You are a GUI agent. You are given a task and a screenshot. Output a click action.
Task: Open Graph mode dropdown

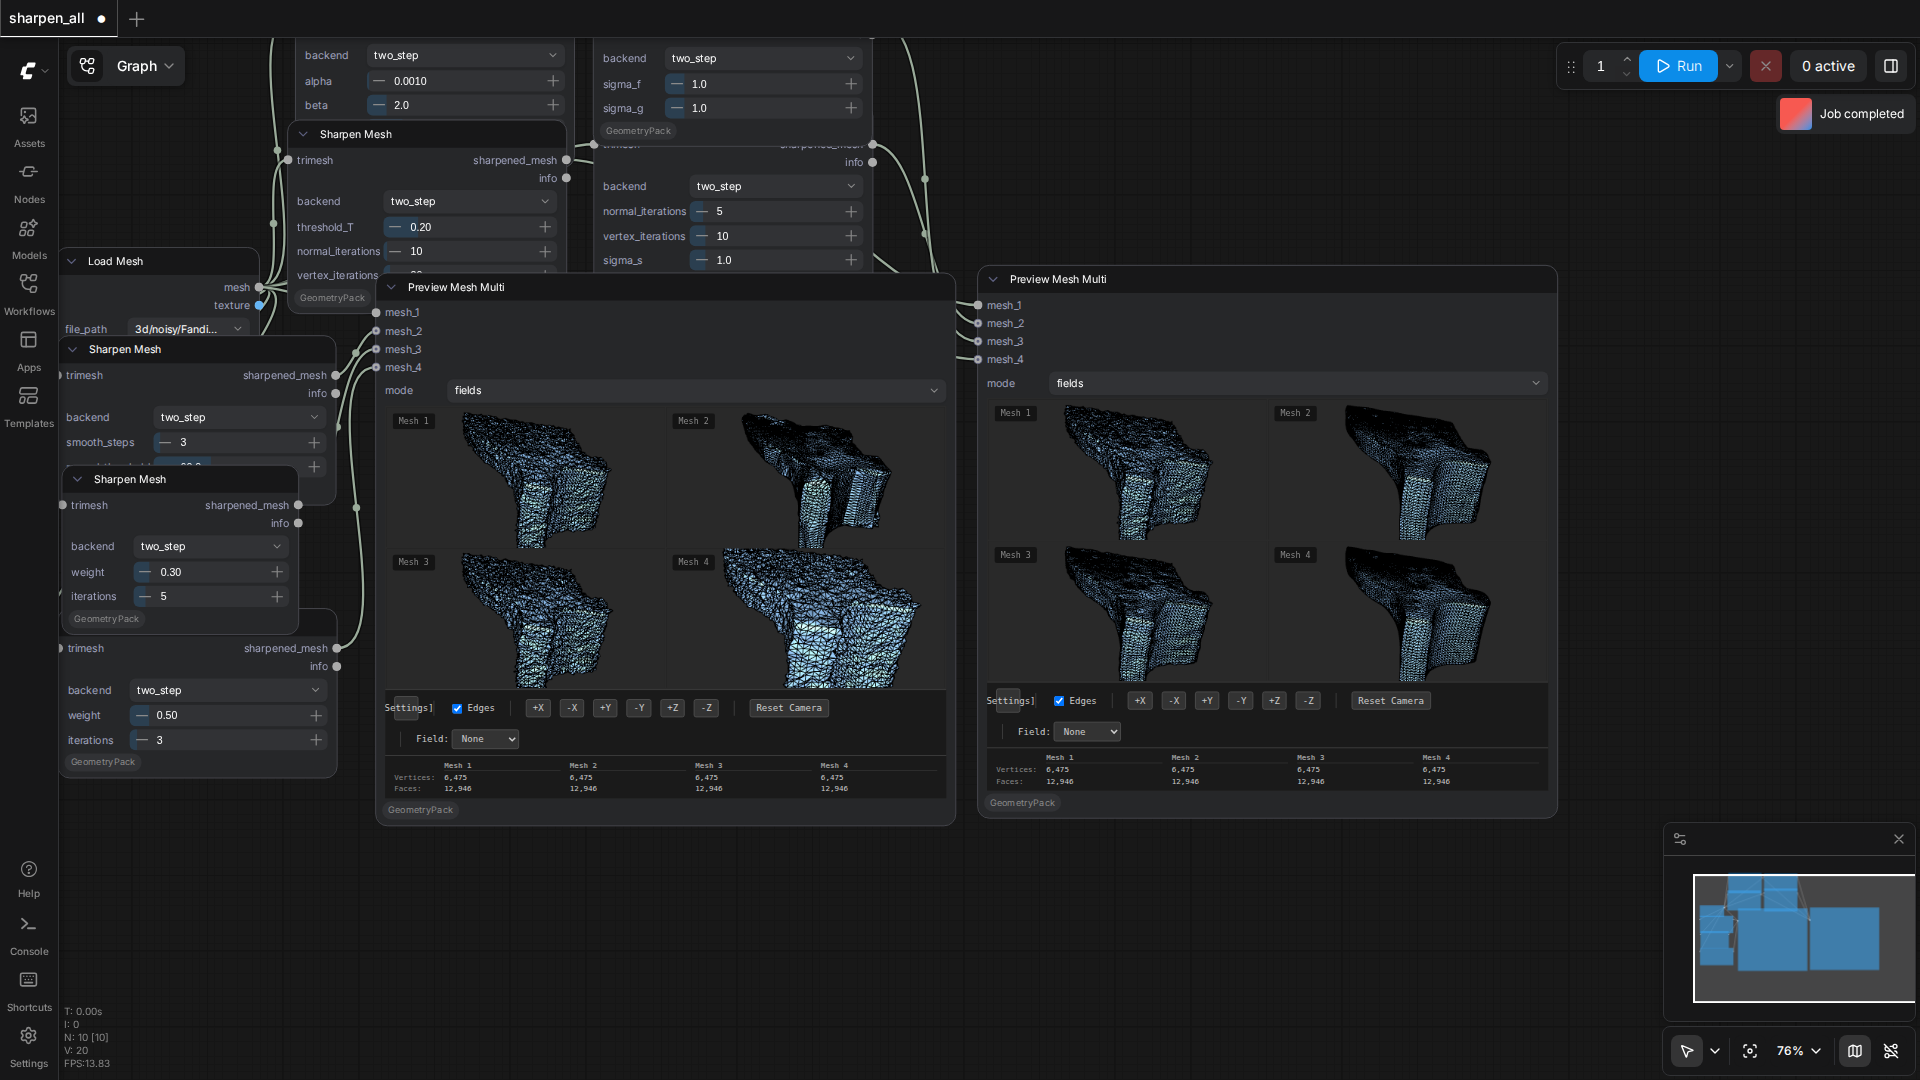tap(127, 66)
